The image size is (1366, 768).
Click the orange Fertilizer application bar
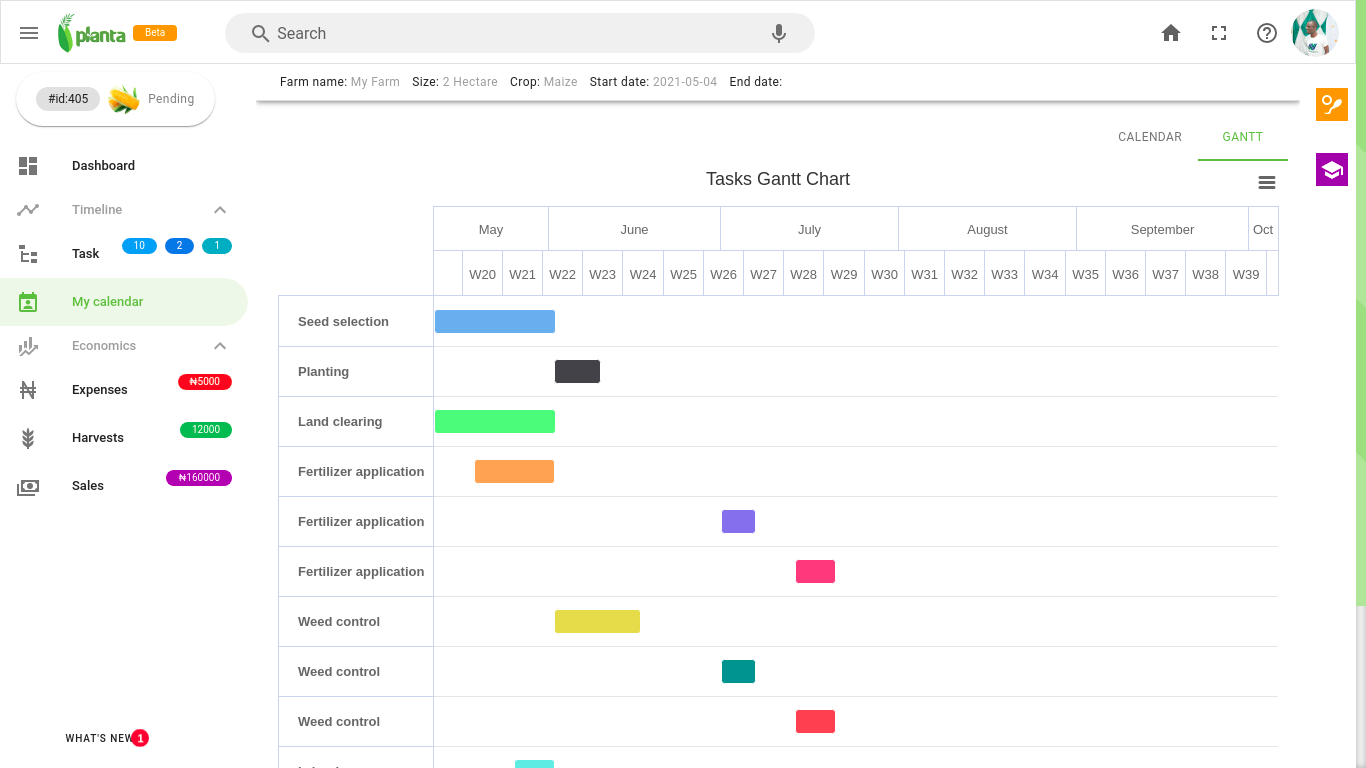click(514, 471)
